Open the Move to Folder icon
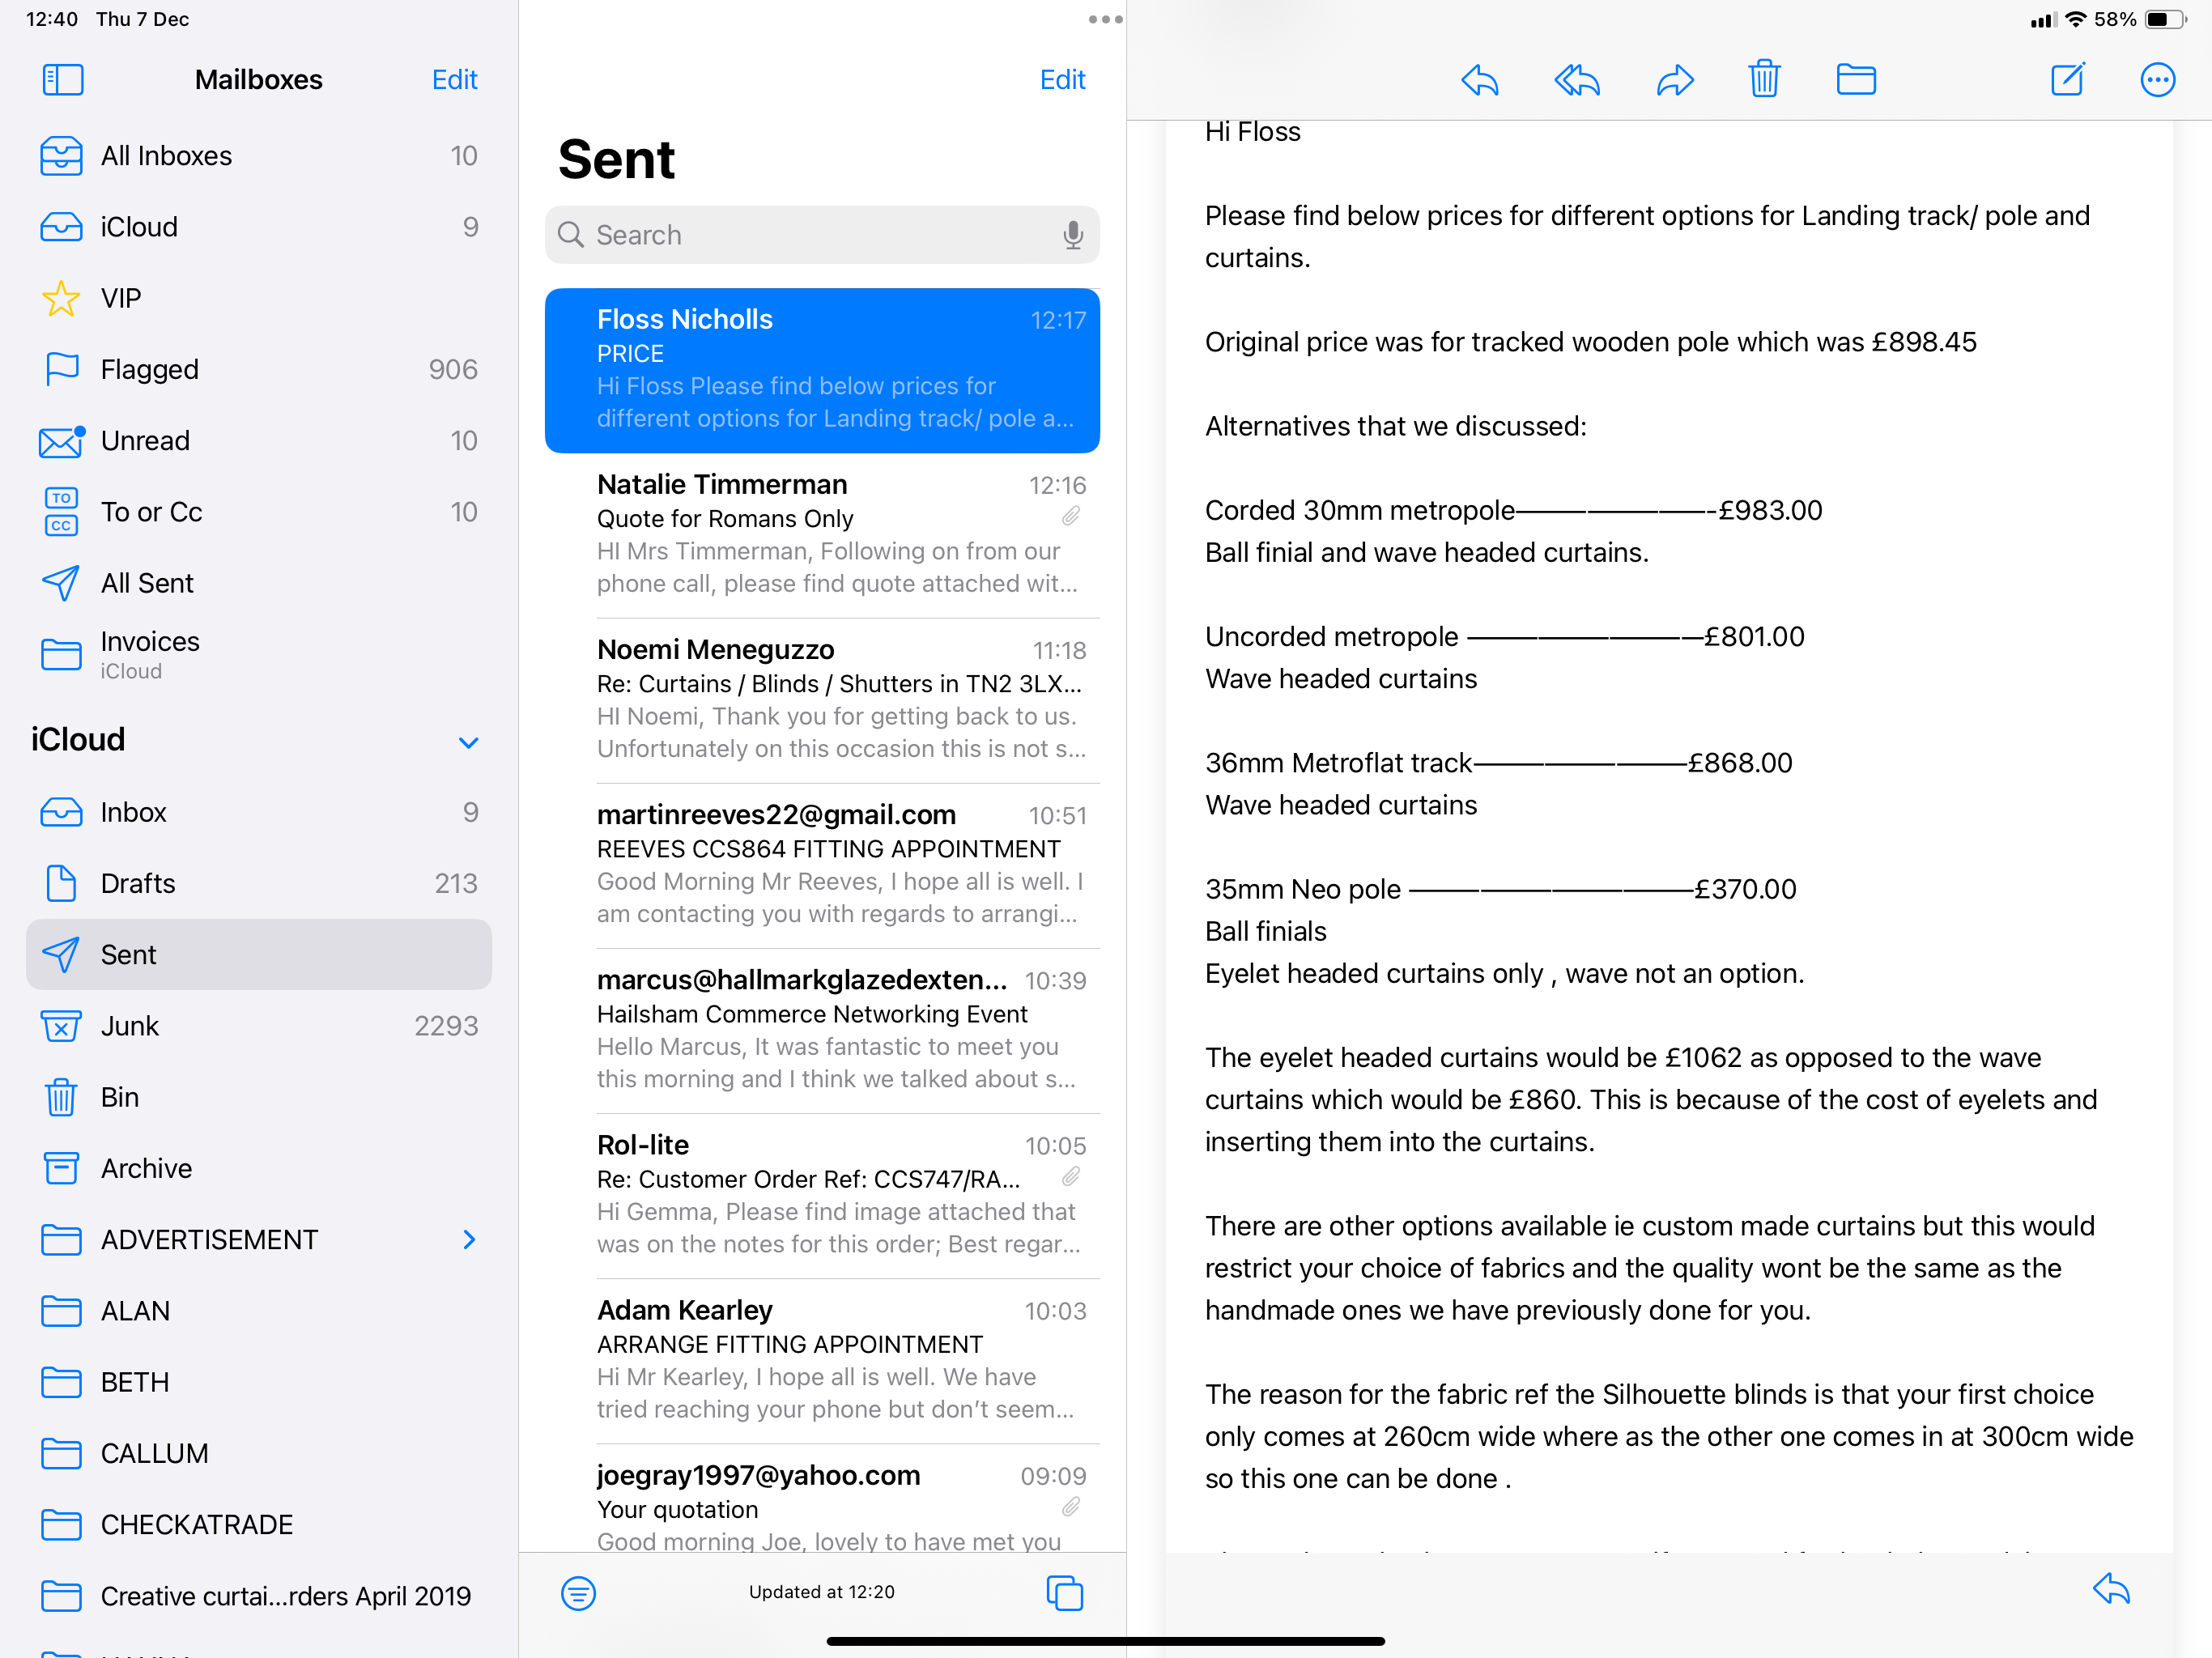2212x1658 pixels. coord(1855,79)
